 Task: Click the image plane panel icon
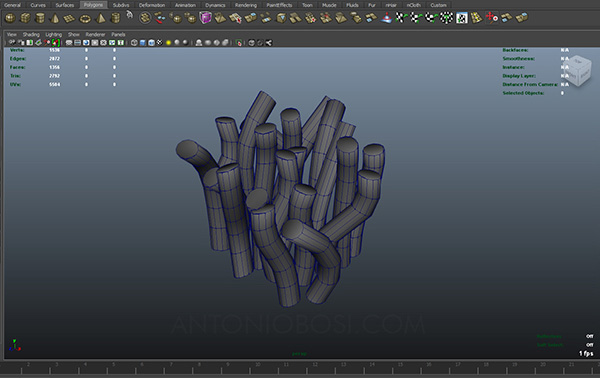tap(38, 42)
